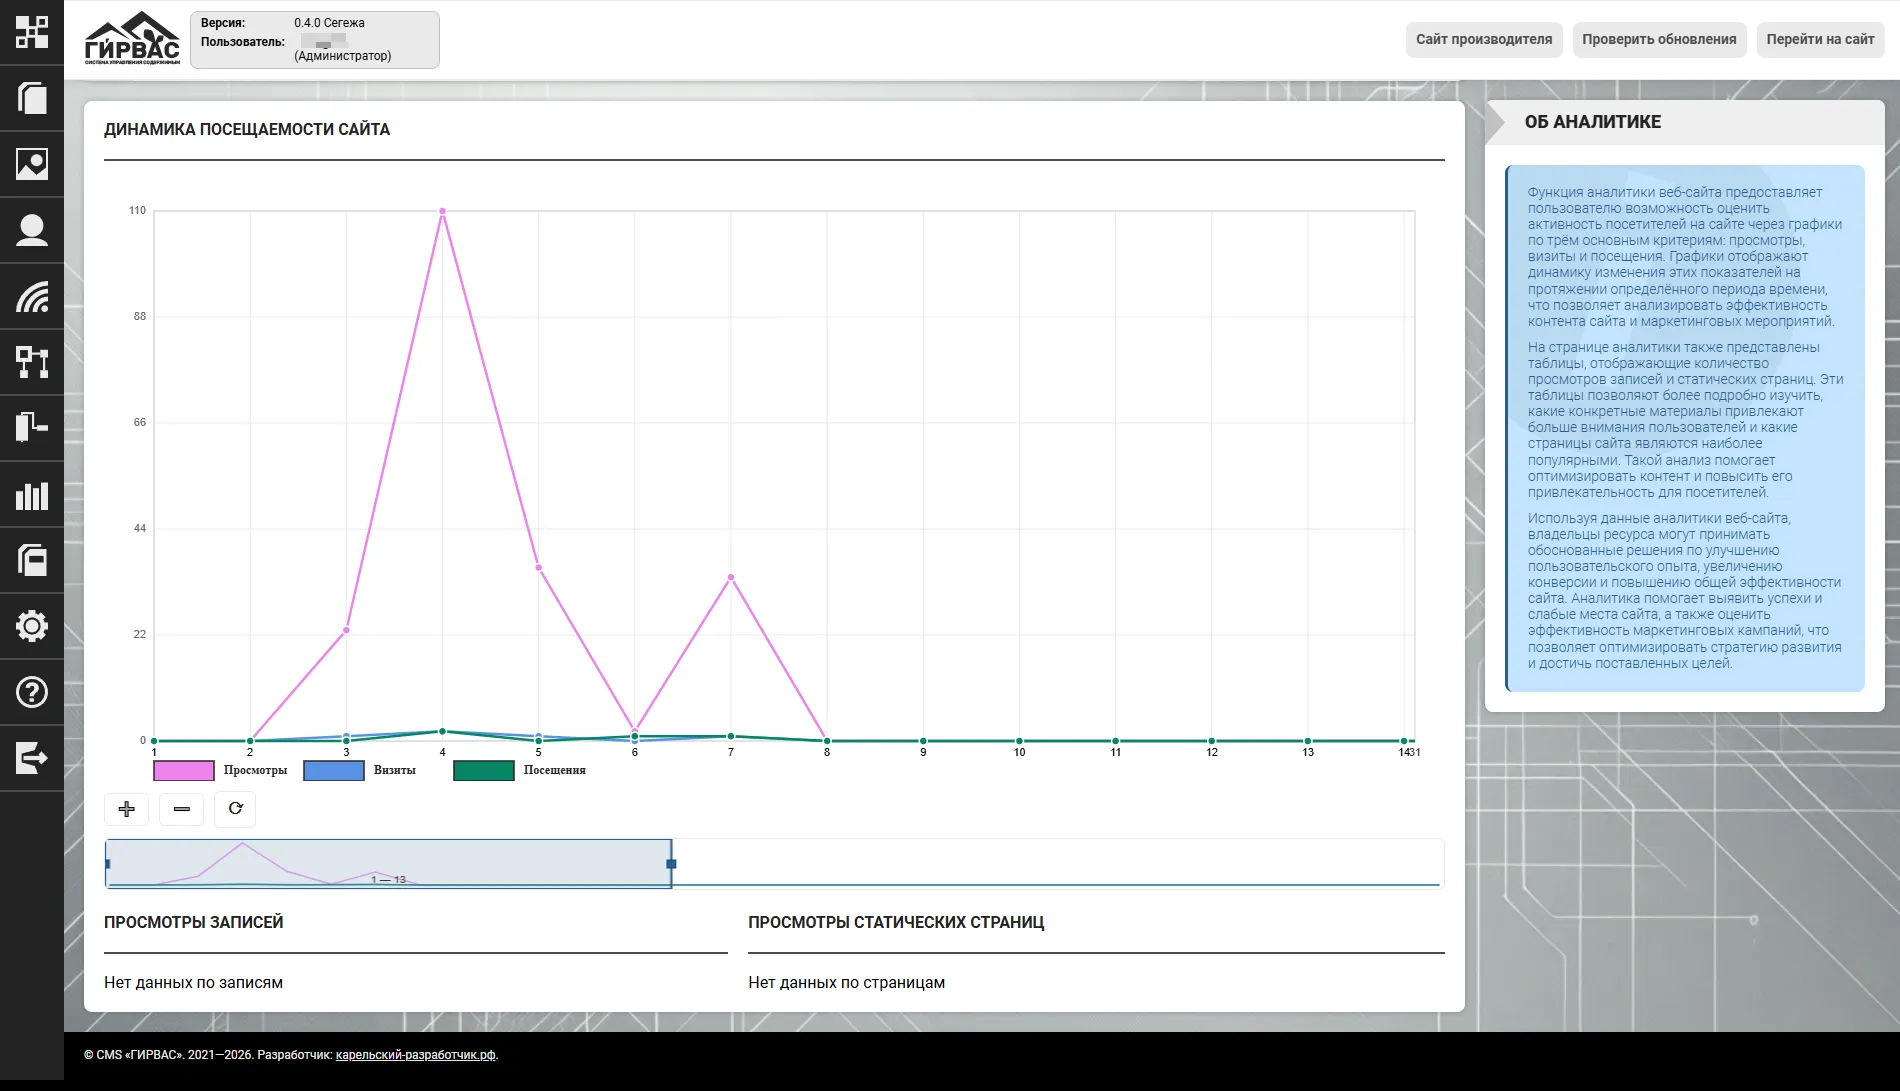Zoom out the chart with minus button
This screenshot has width=1900, height=1091.
[x=181, y=809]
